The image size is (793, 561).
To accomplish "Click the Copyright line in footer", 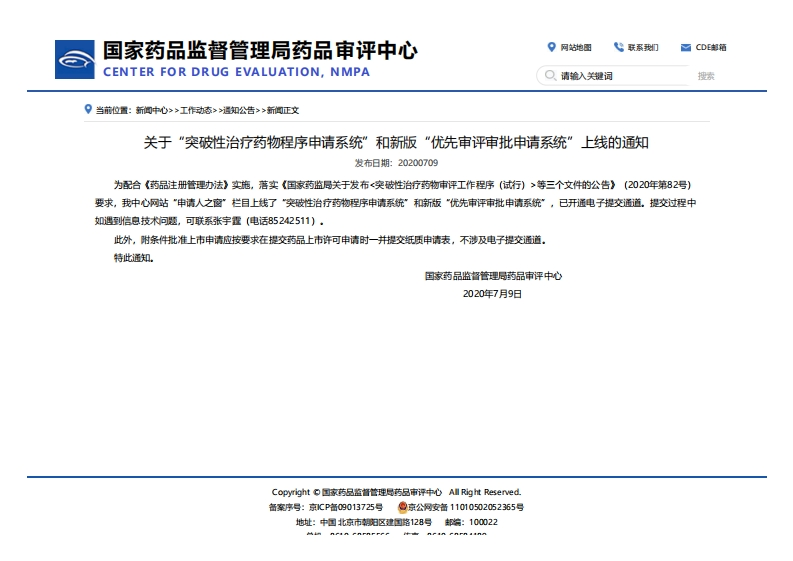I will (x=396, y=492).
